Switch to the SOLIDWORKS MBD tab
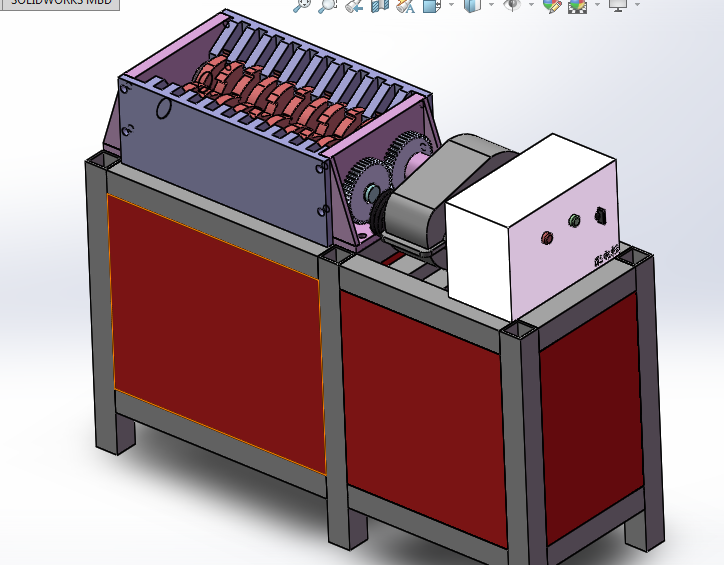This screenshot has width=724, height=565. pos(60,3)
